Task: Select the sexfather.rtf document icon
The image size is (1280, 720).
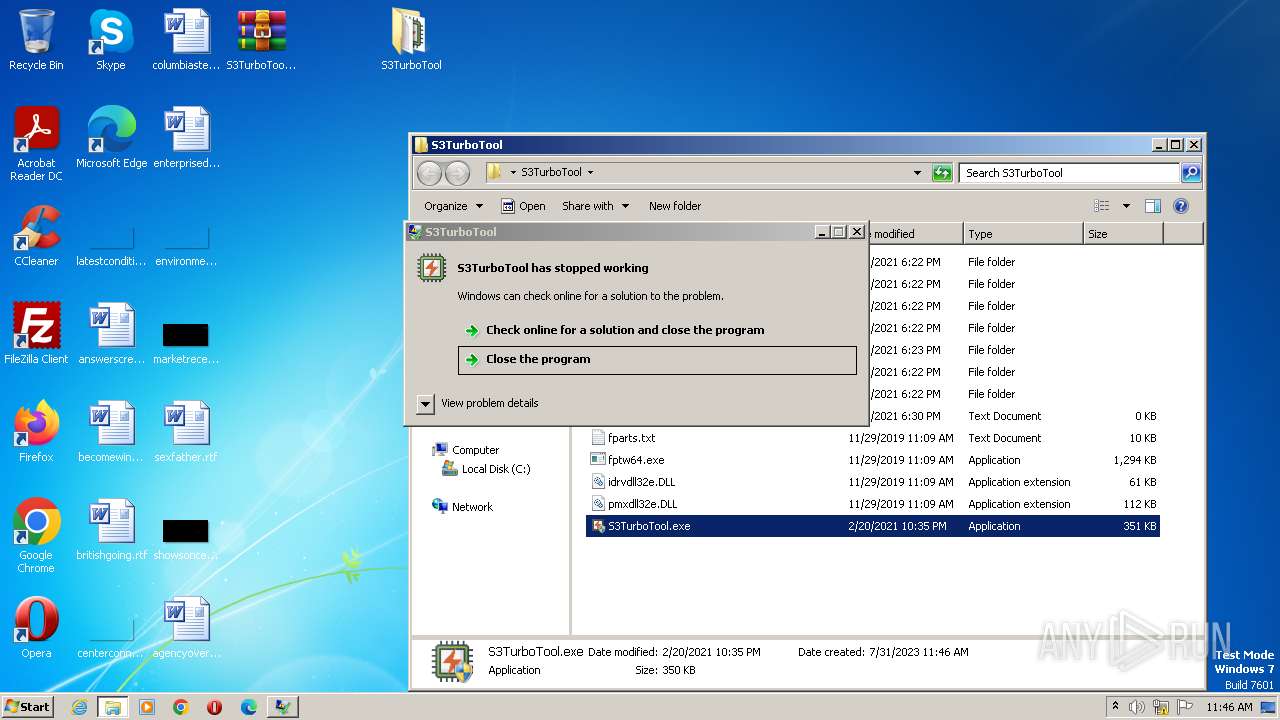Action: click(186, 432)
